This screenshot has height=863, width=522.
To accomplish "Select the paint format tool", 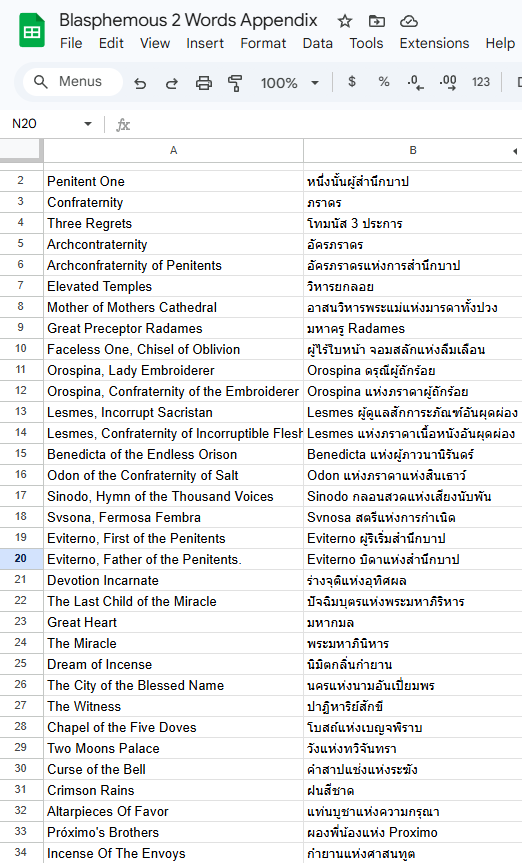I will point(235,83).
